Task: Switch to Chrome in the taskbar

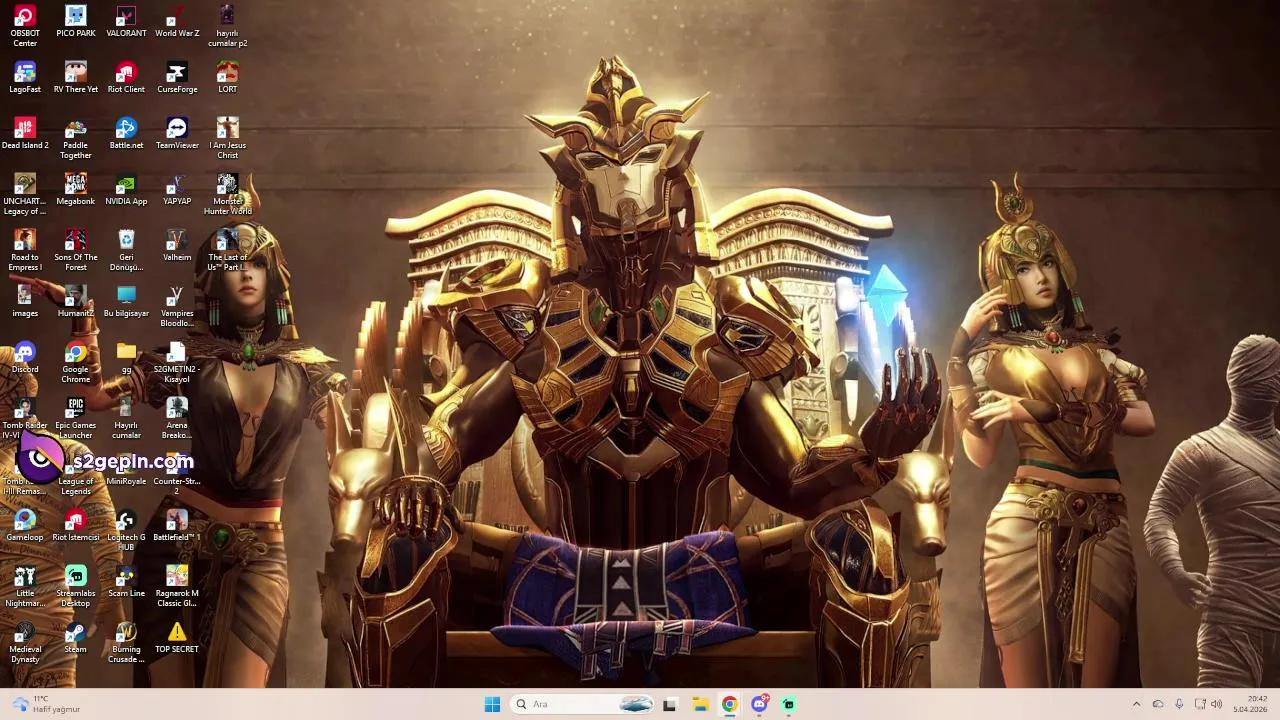Action: coord(729,704)
